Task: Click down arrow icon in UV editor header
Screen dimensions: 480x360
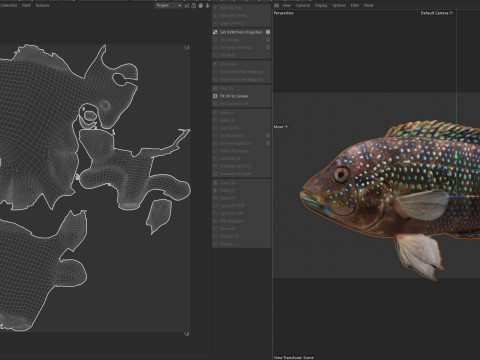Action: pyautogui.click(x=207, y=5)
